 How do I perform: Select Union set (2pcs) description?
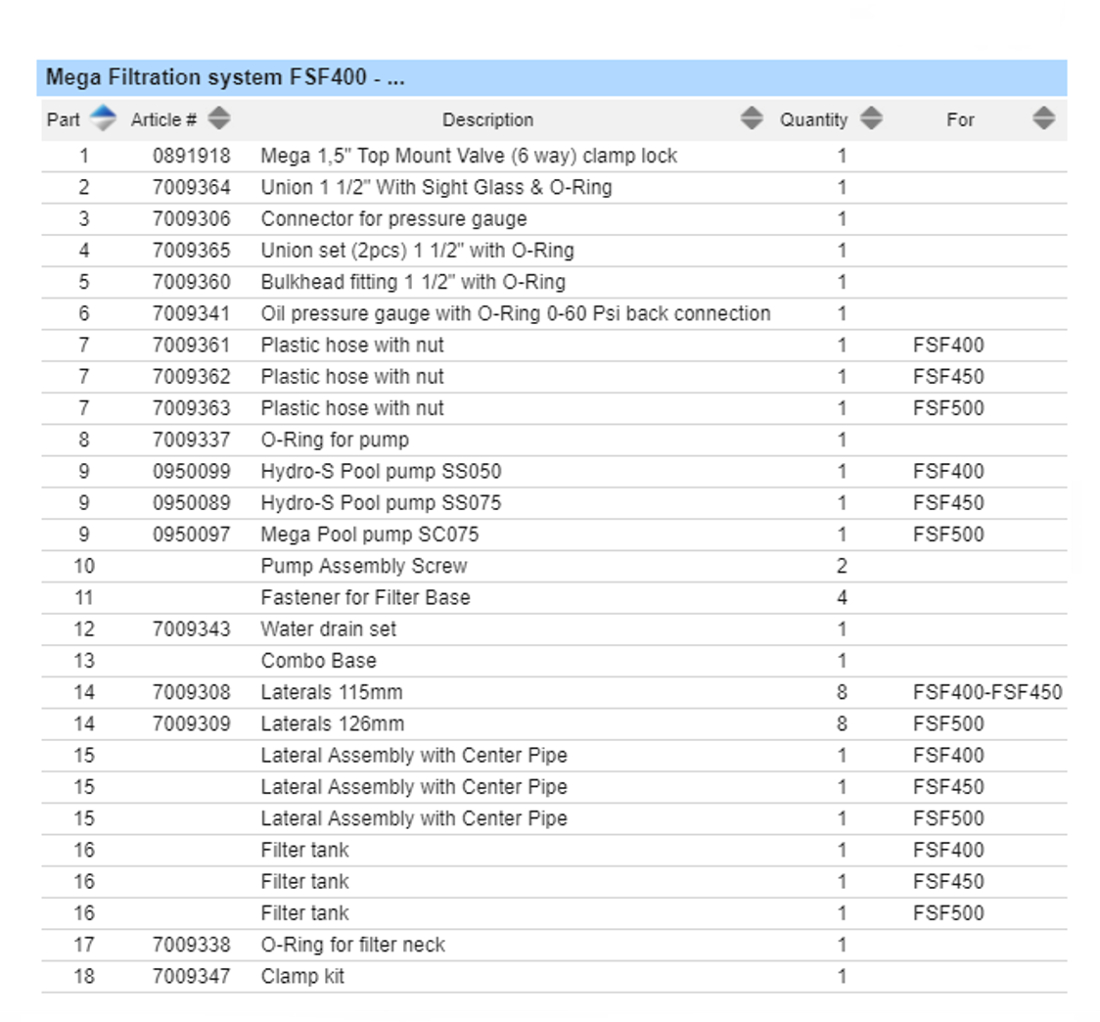pos(417,250)
